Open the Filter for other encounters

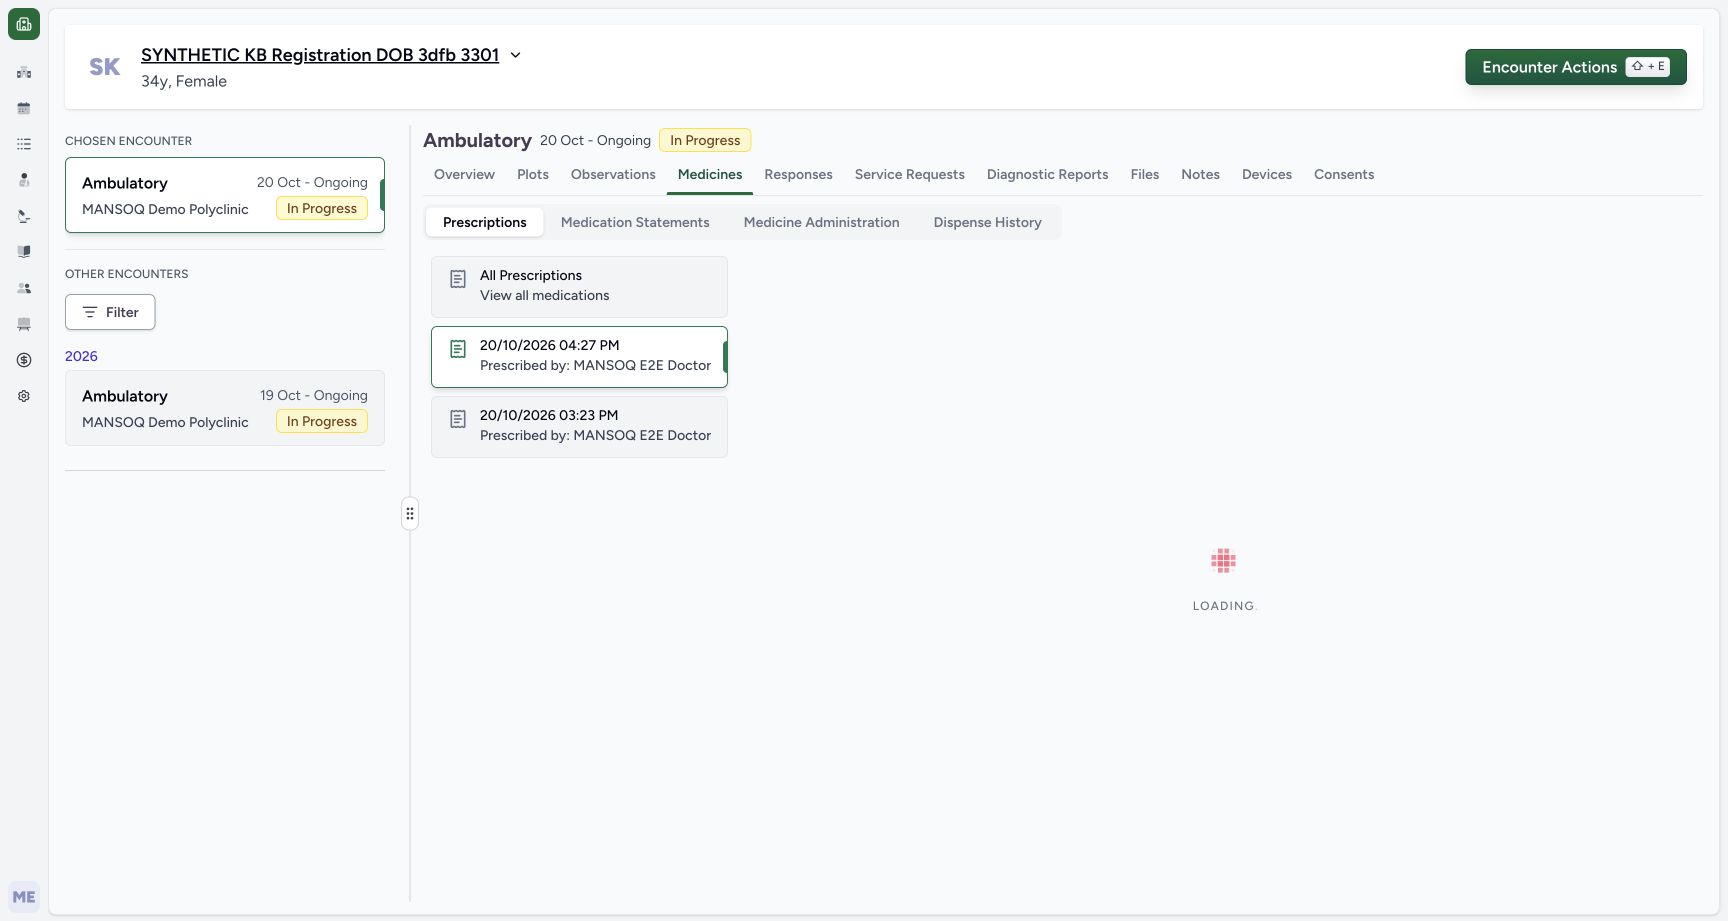click(x=110, y=312)
